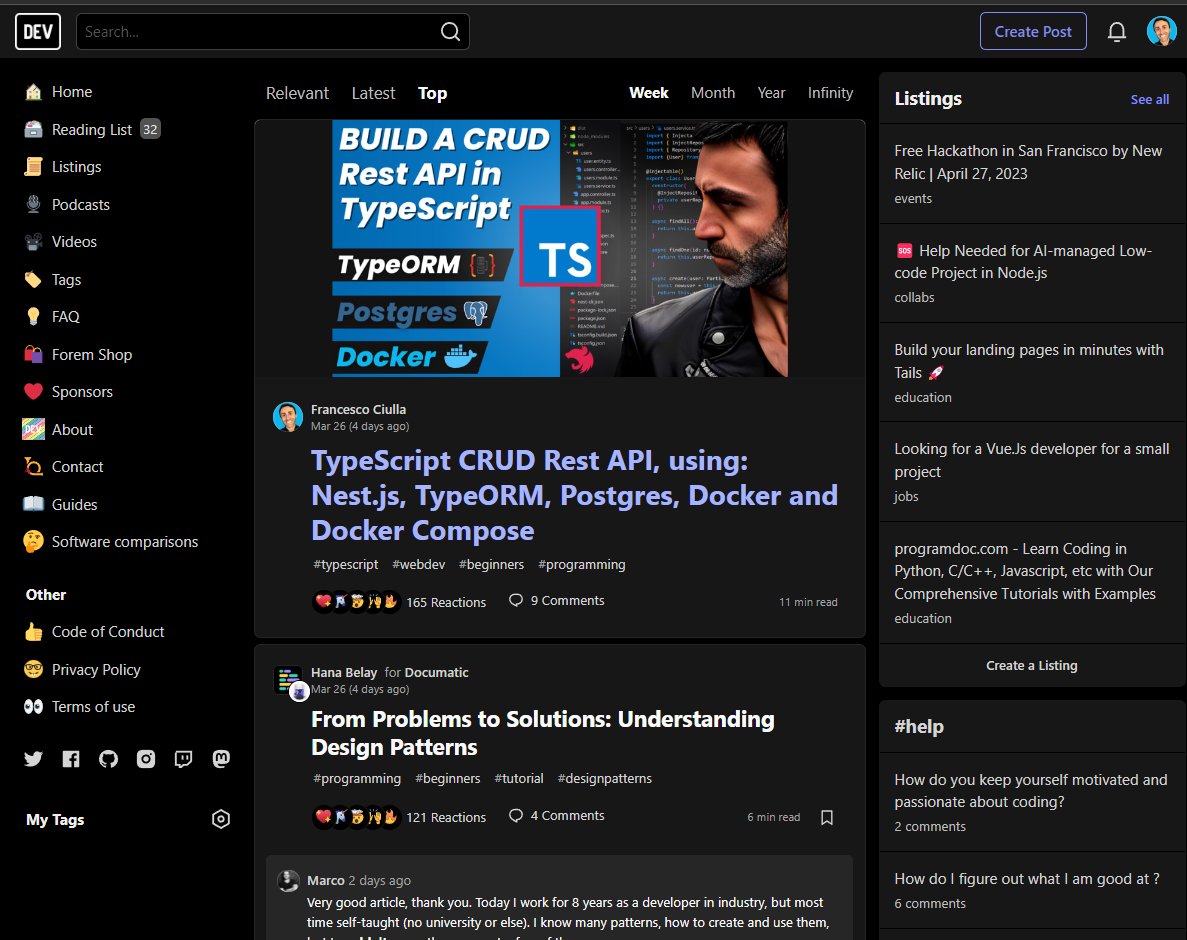Open the Instagram social icon
Viewport: 1187px width, 940px height.
point(145,758)
